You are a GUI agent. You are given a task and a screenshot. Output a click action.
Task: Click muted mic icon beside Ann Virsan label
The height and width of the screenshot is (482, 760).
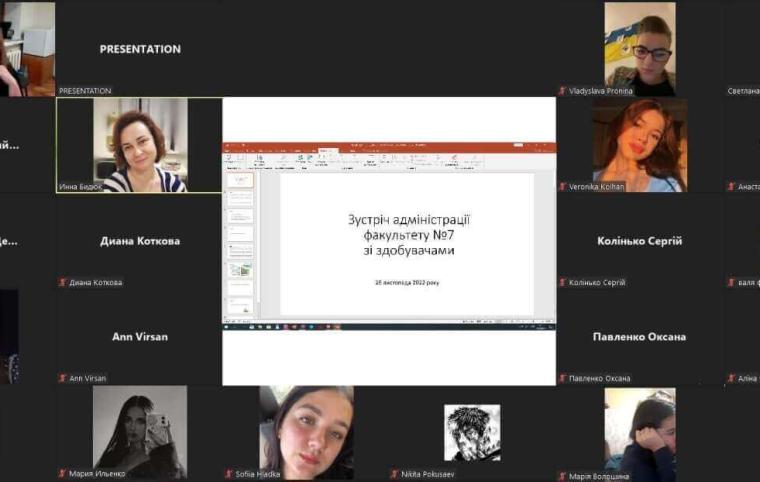(63, 378)
